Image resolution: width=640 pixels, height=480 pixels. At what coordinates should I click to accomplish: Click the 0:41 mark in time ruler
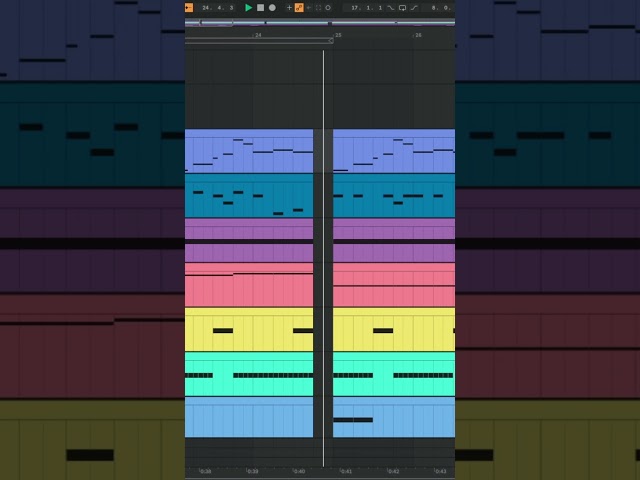346,471
